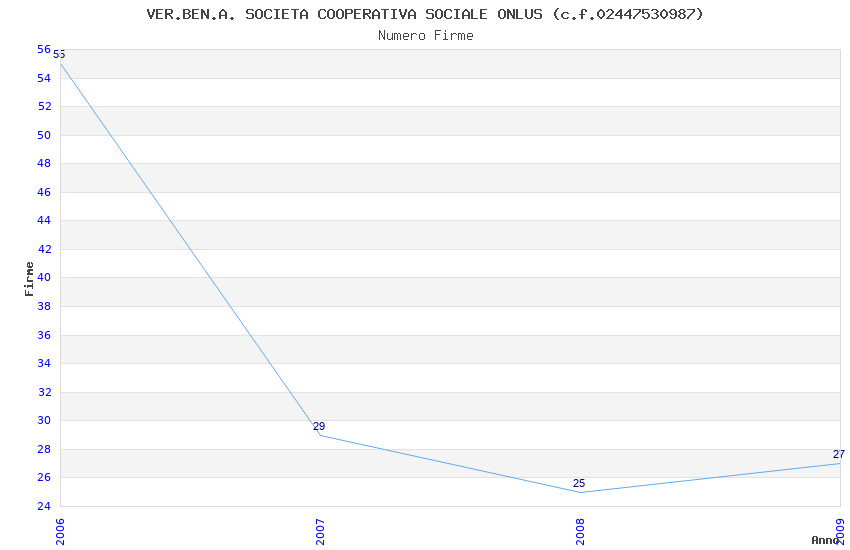Viewport: 850px width, 550px height.
Task: Click y-axis tick 48
Action: point(44,163)
